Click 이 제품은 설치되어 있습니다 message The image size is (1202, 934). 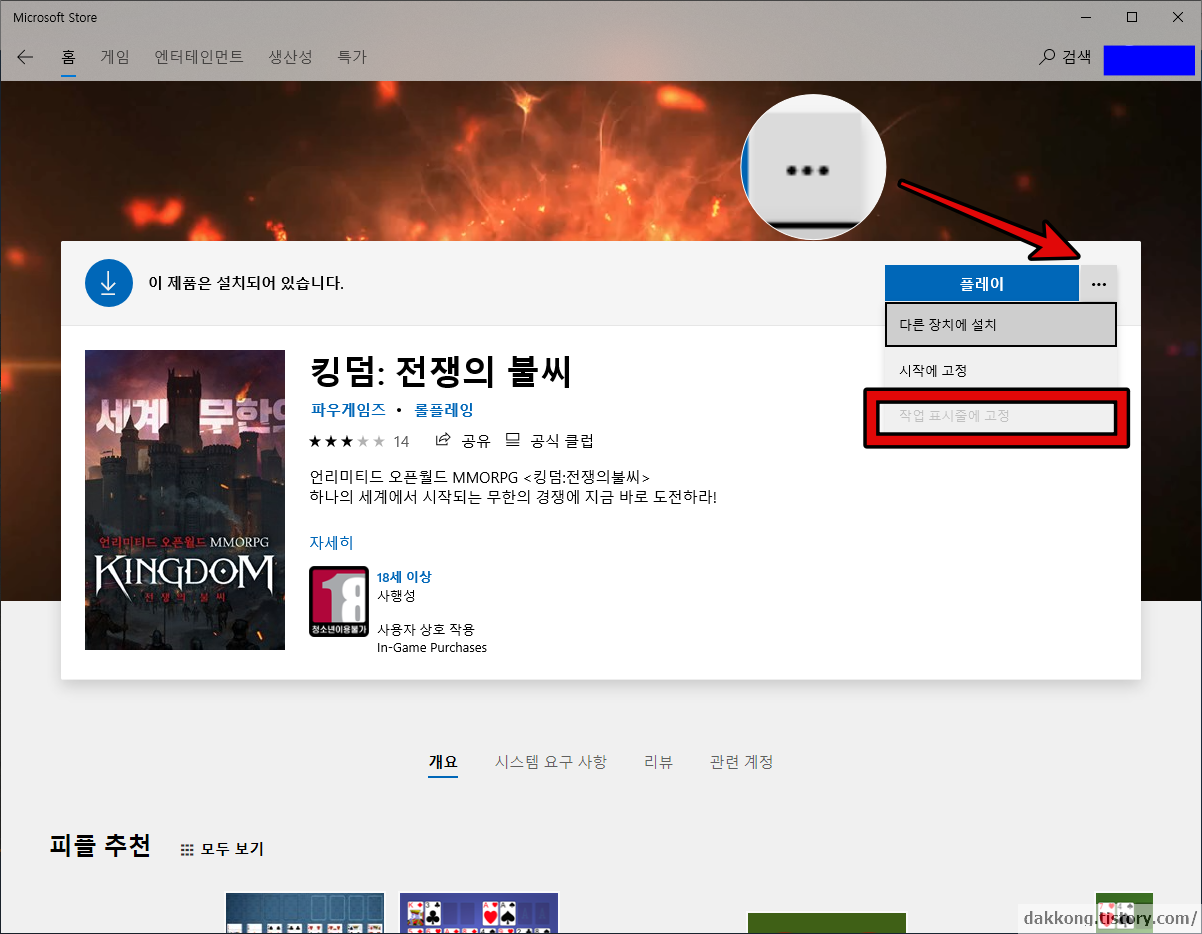coord(246,283)
